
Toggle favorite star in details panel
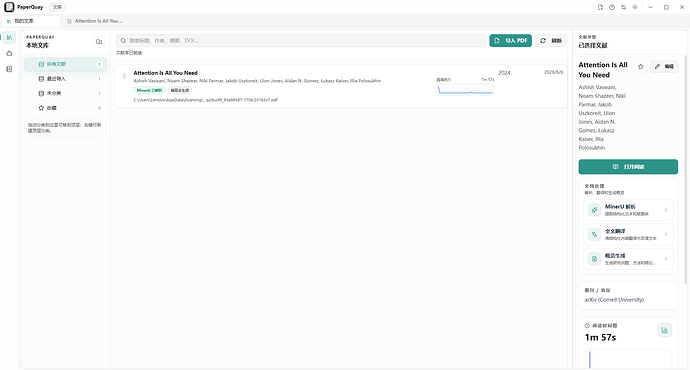pos(641,66)
